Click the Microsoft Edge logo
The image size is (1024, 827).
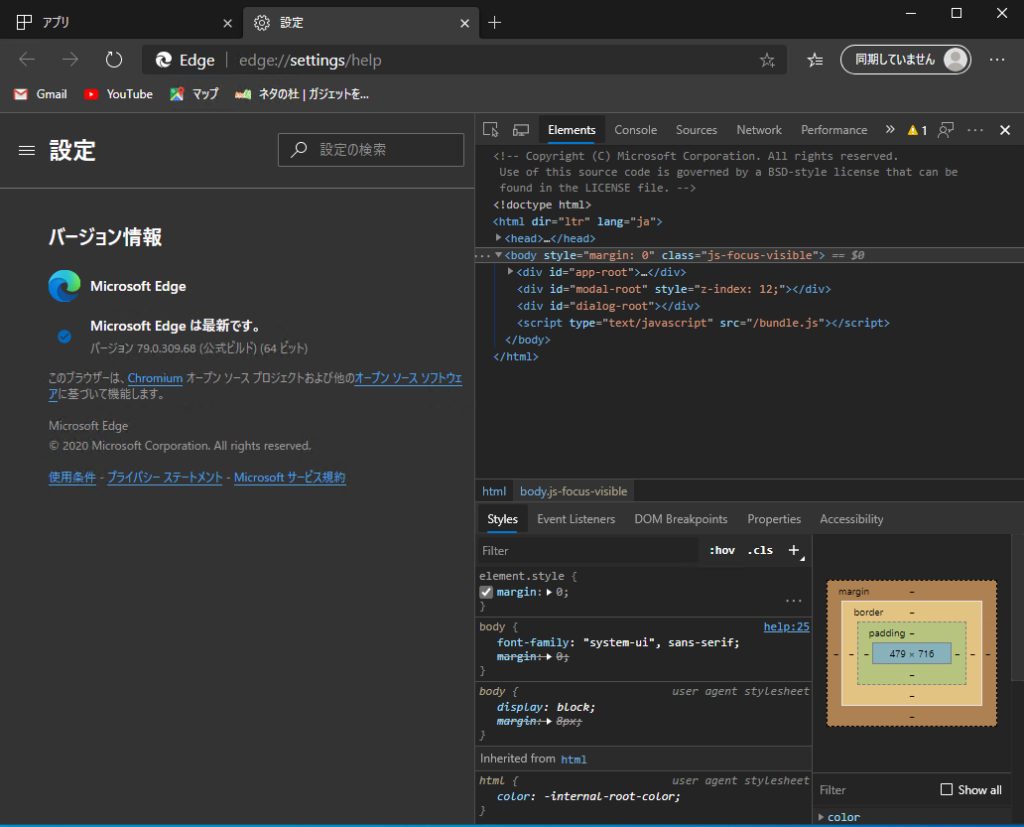(65, 286)
